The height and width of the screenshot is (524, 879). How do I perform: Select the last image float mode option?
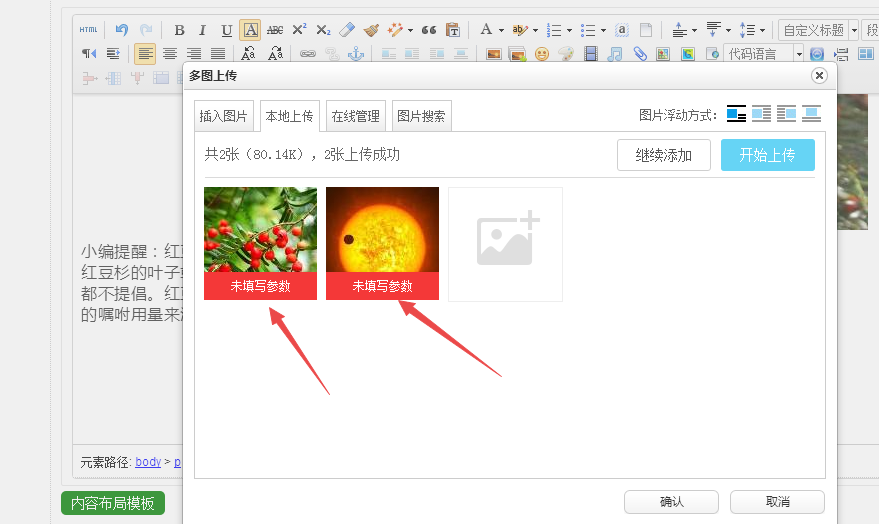(x=811, y=114)
